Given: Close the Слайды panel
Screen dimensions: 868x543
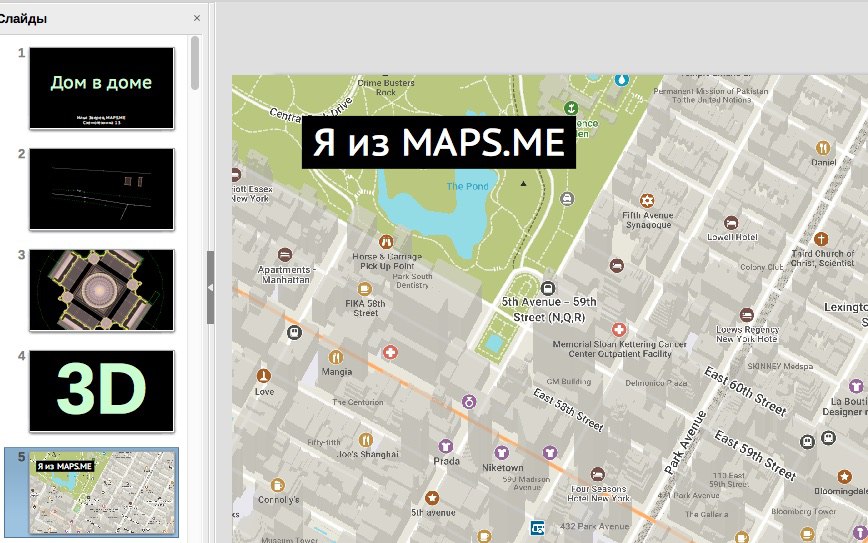Looking at the screenshot, I should coord(197,18).
